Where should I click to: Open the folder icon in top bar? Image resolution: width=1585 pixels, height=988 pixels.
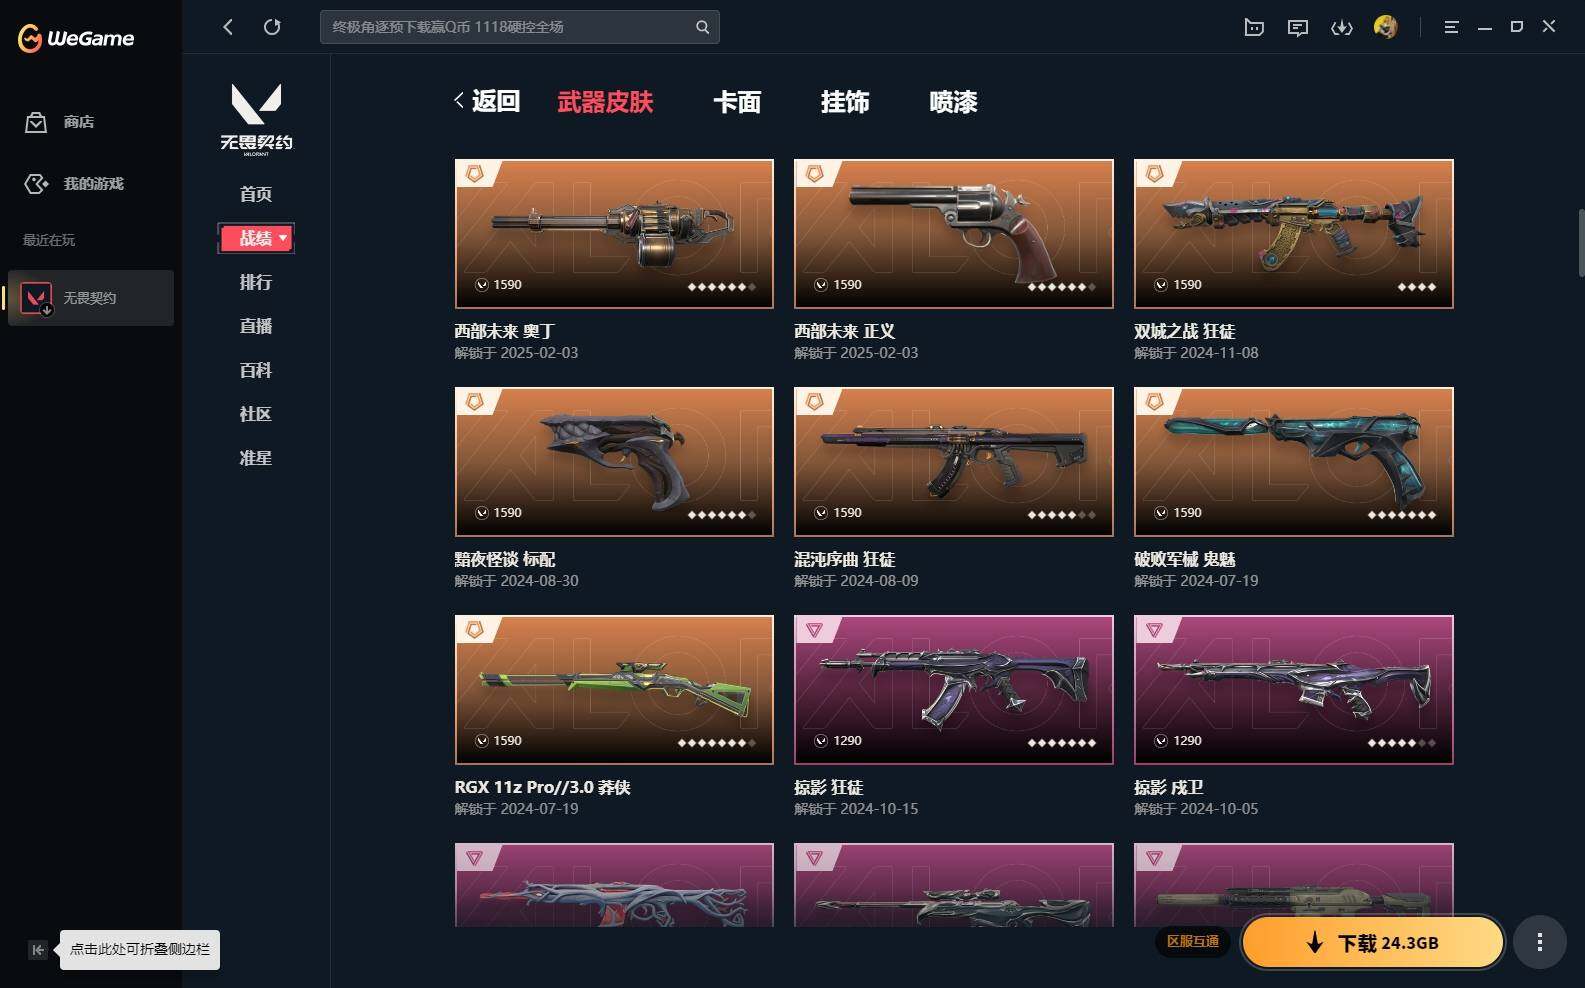click(1254, 27)
